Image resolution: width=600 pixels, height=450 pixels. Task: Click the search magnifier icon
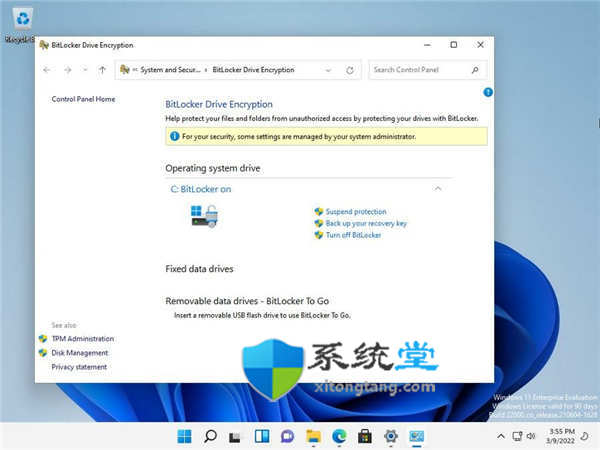point(475,70)
